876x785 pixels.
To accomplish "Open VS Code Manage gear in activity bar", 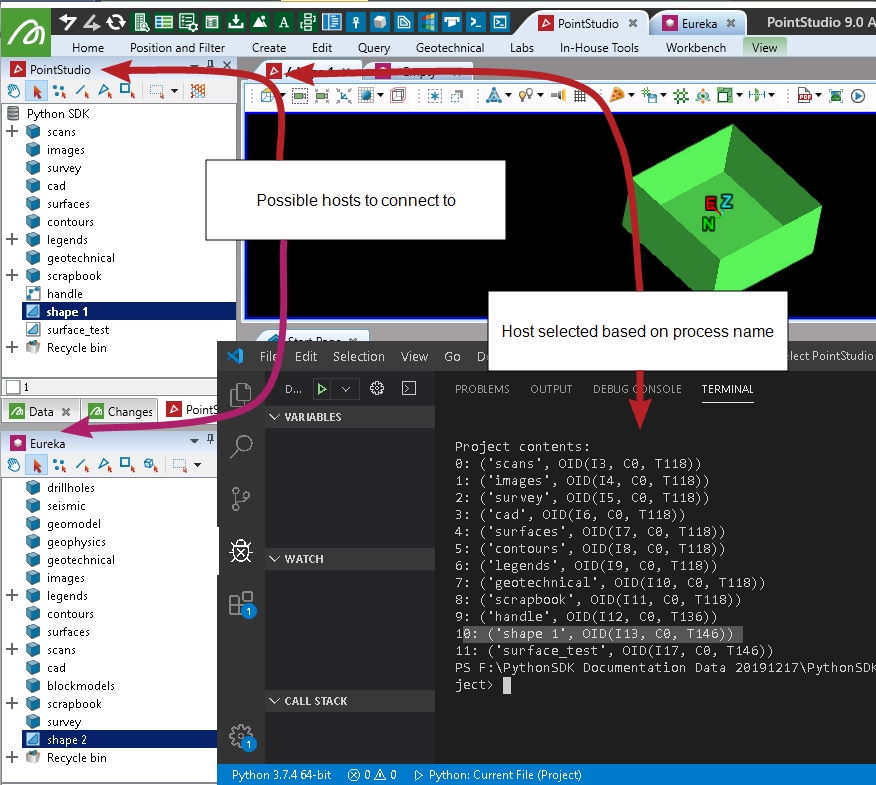I will (241, 737).
